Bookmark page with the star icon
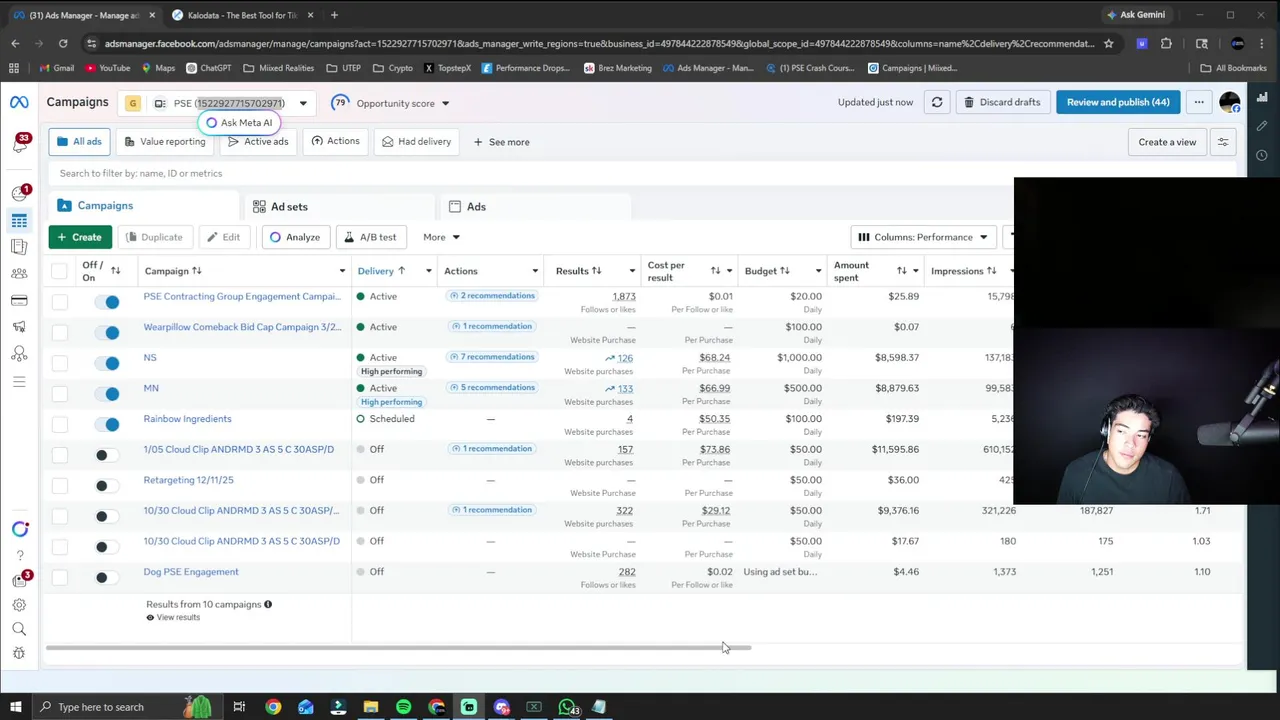 click(1108, 43)
